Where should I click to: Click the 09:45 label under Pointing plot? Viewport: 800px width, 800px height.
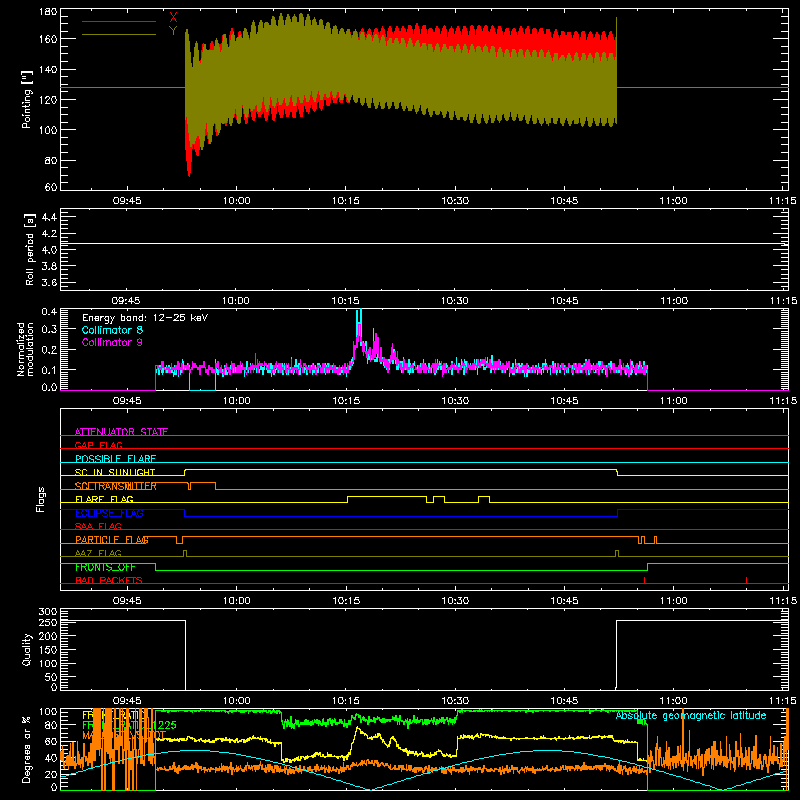127,201
